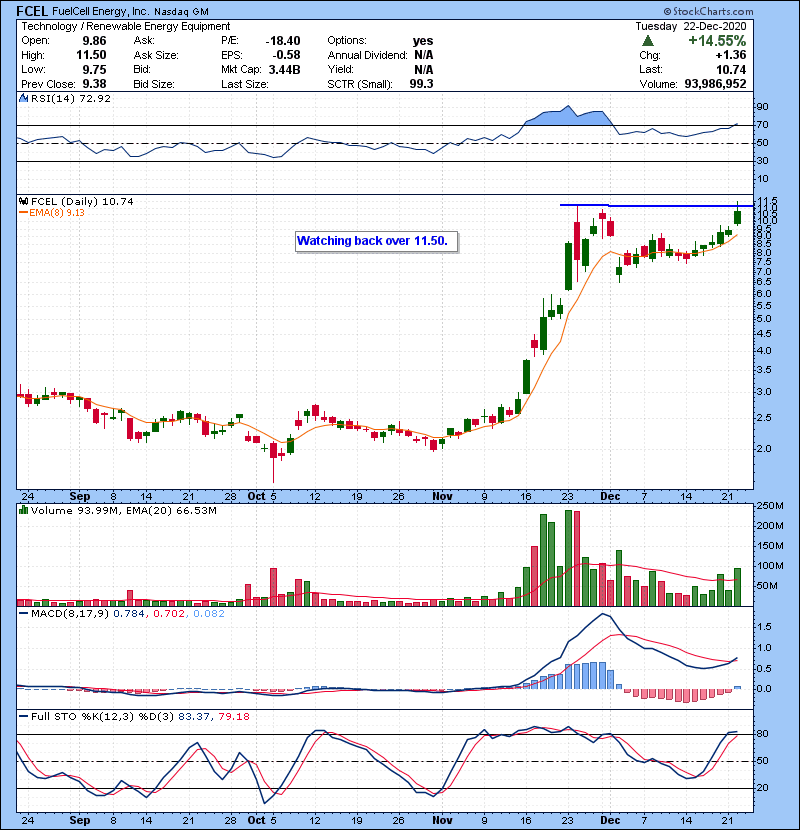Click the blue horizontal resistance line at 11.50
The image size is (800, 830).
tap(657, 205)
